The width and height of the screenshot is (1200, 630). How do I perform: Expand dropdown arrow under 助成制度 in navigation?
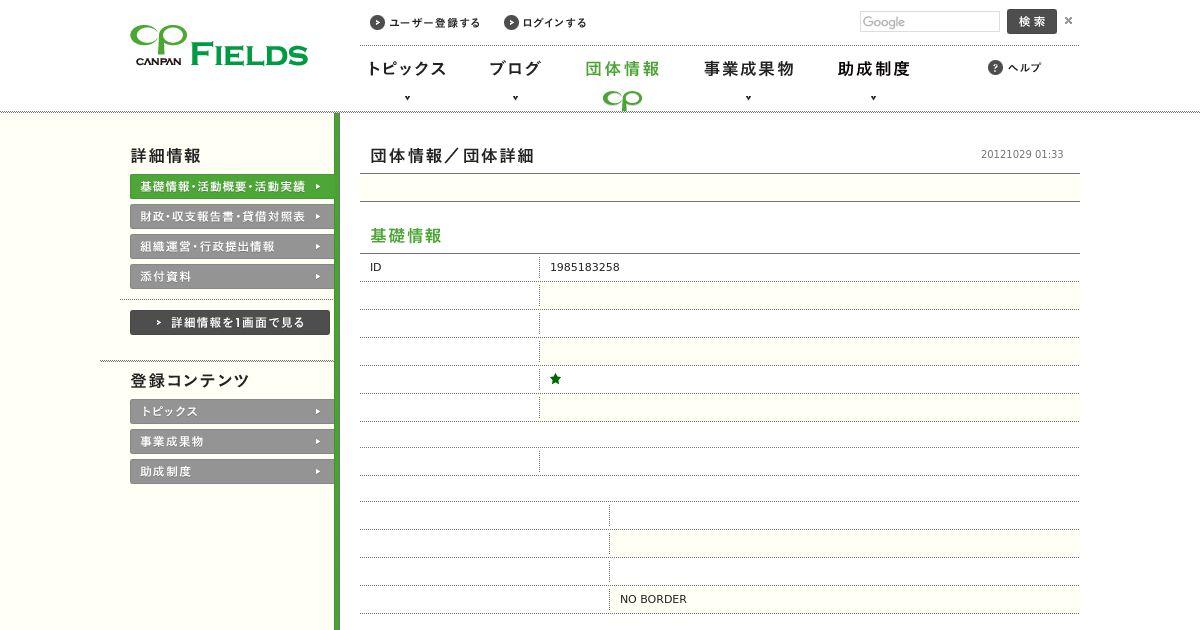pyautogui.click(x=873, y=98)
